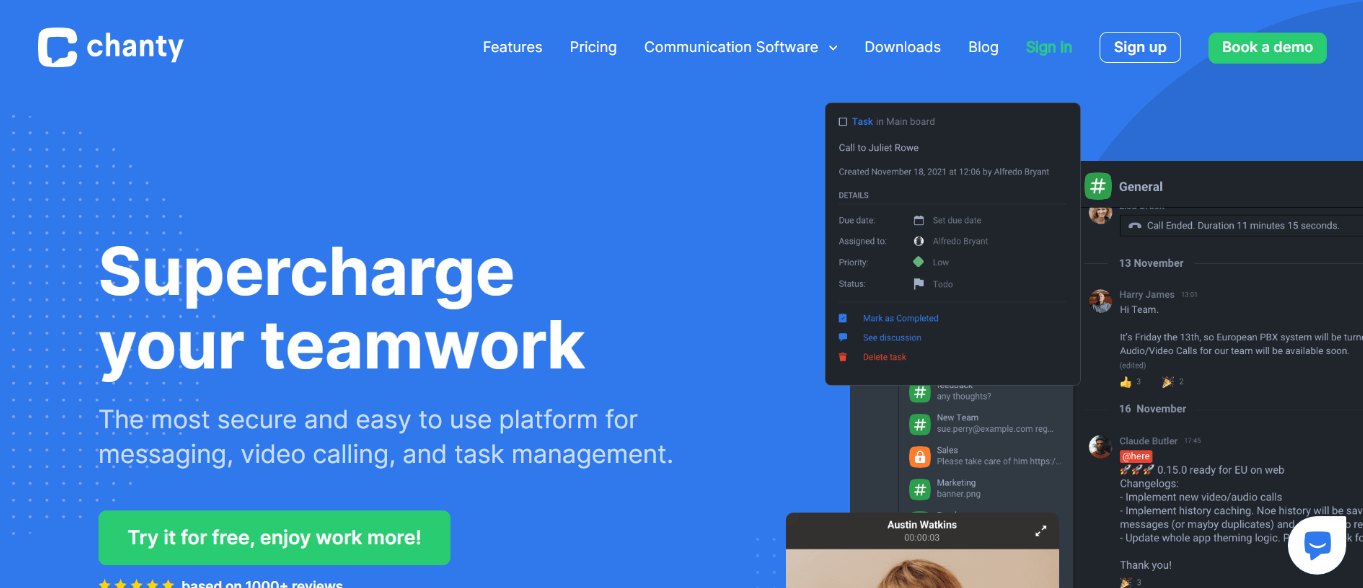
Task: Click the Sign up button
Action: coord(1140,47)
